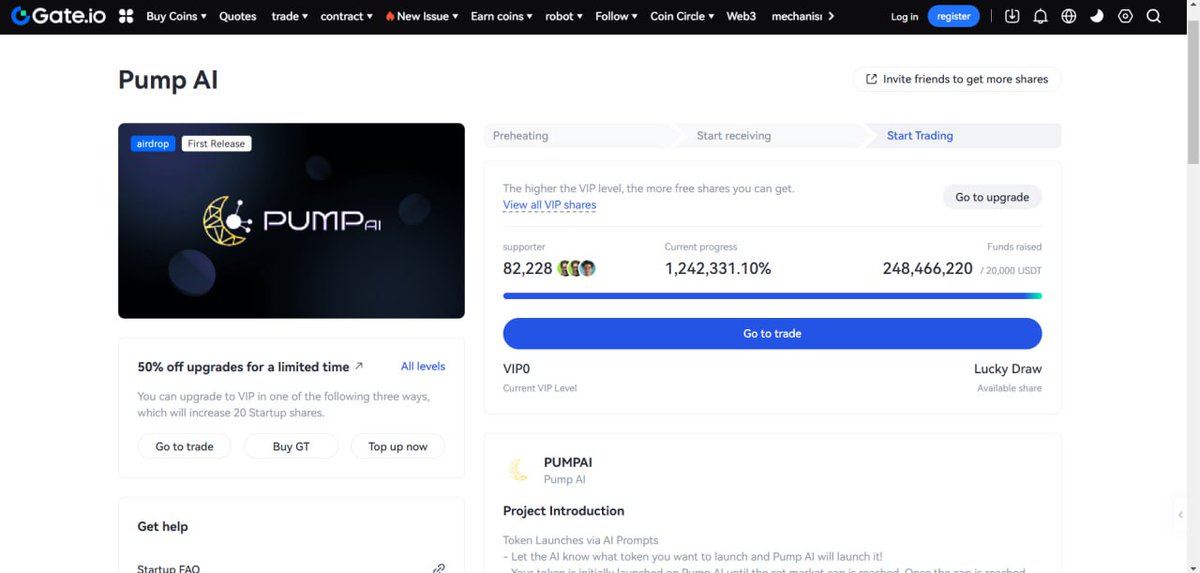The width and height of the screenshot is (1200, 573).
Task: Expand the contract dropdown menu
Action: point(346,16)
